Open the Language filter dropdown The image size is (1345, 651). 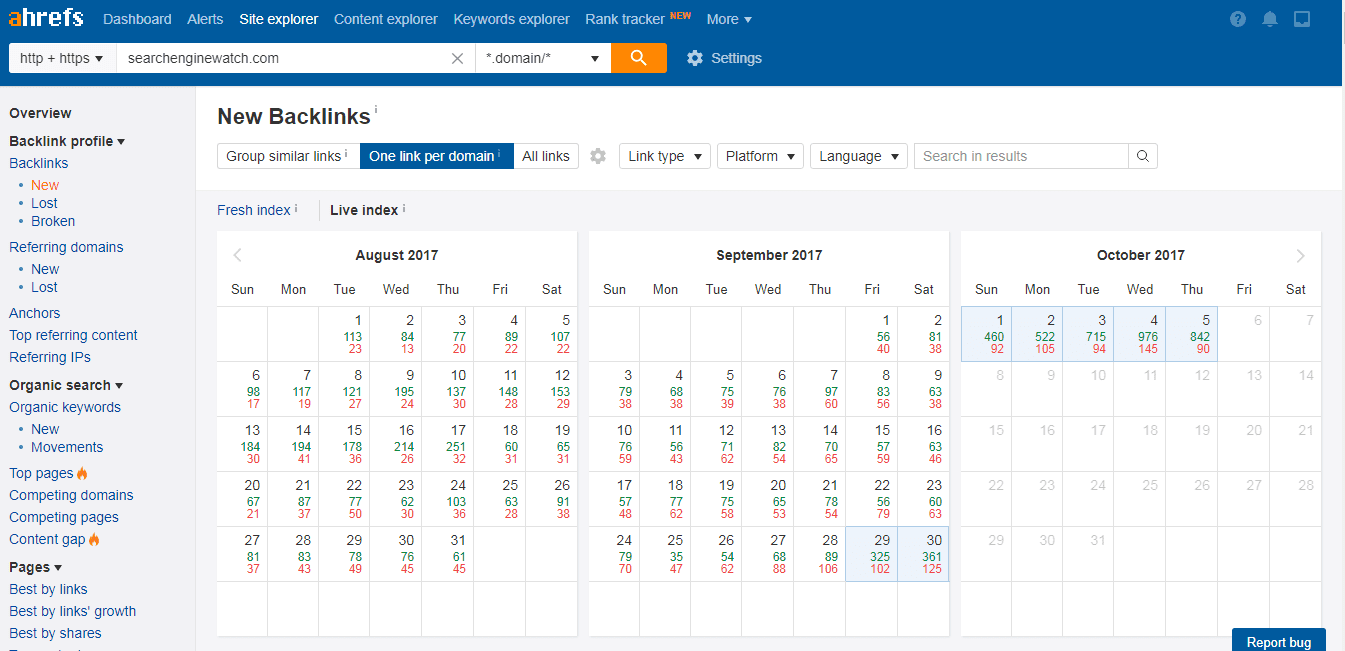[x=858, y=156]
